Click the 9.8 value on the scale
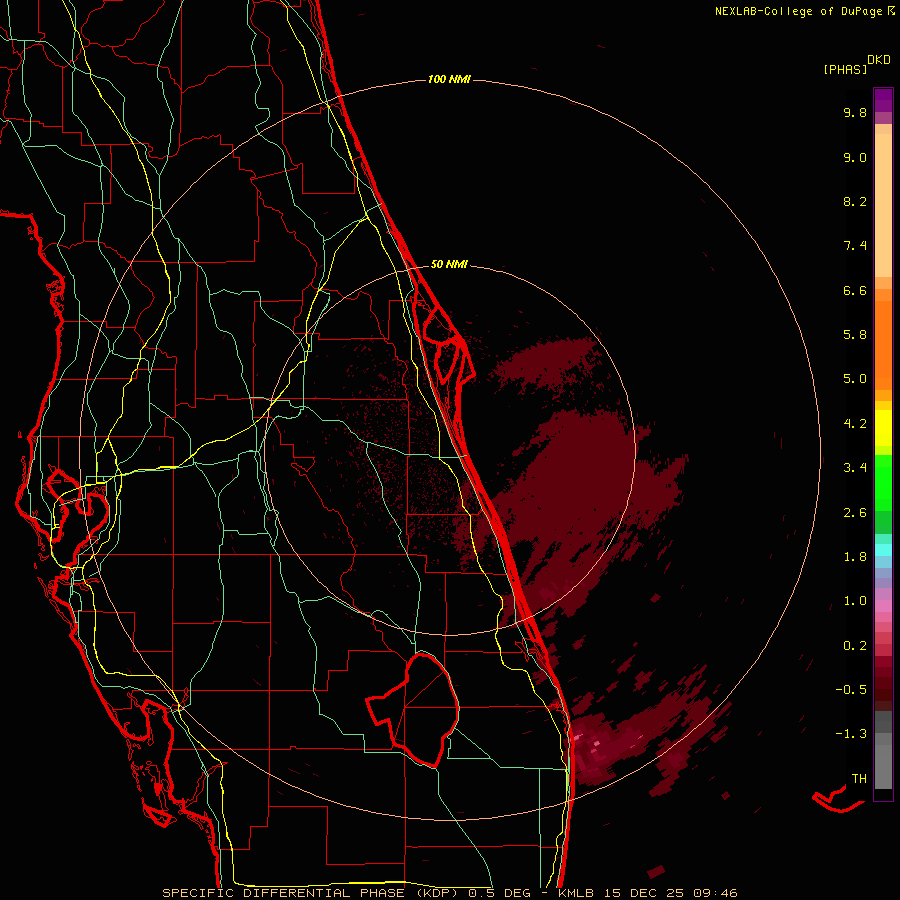This screenshot has height=900, width=900. tap(855, 112)
